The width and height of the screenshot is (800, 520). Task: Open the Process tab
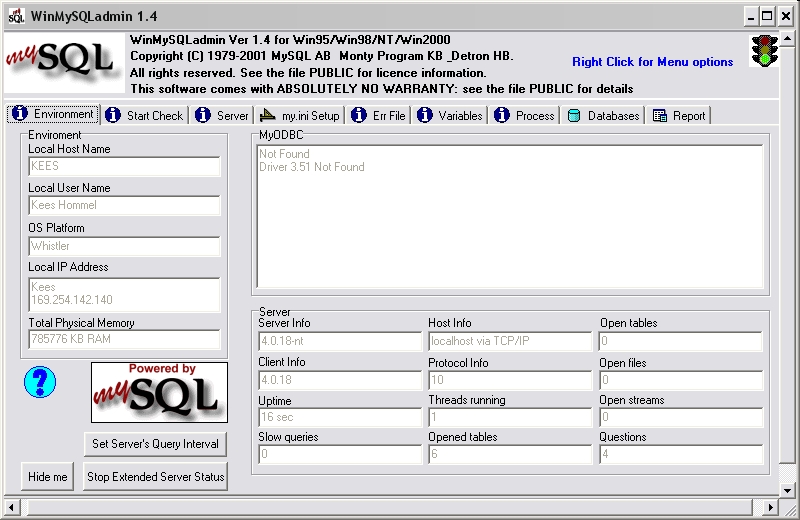524,115
